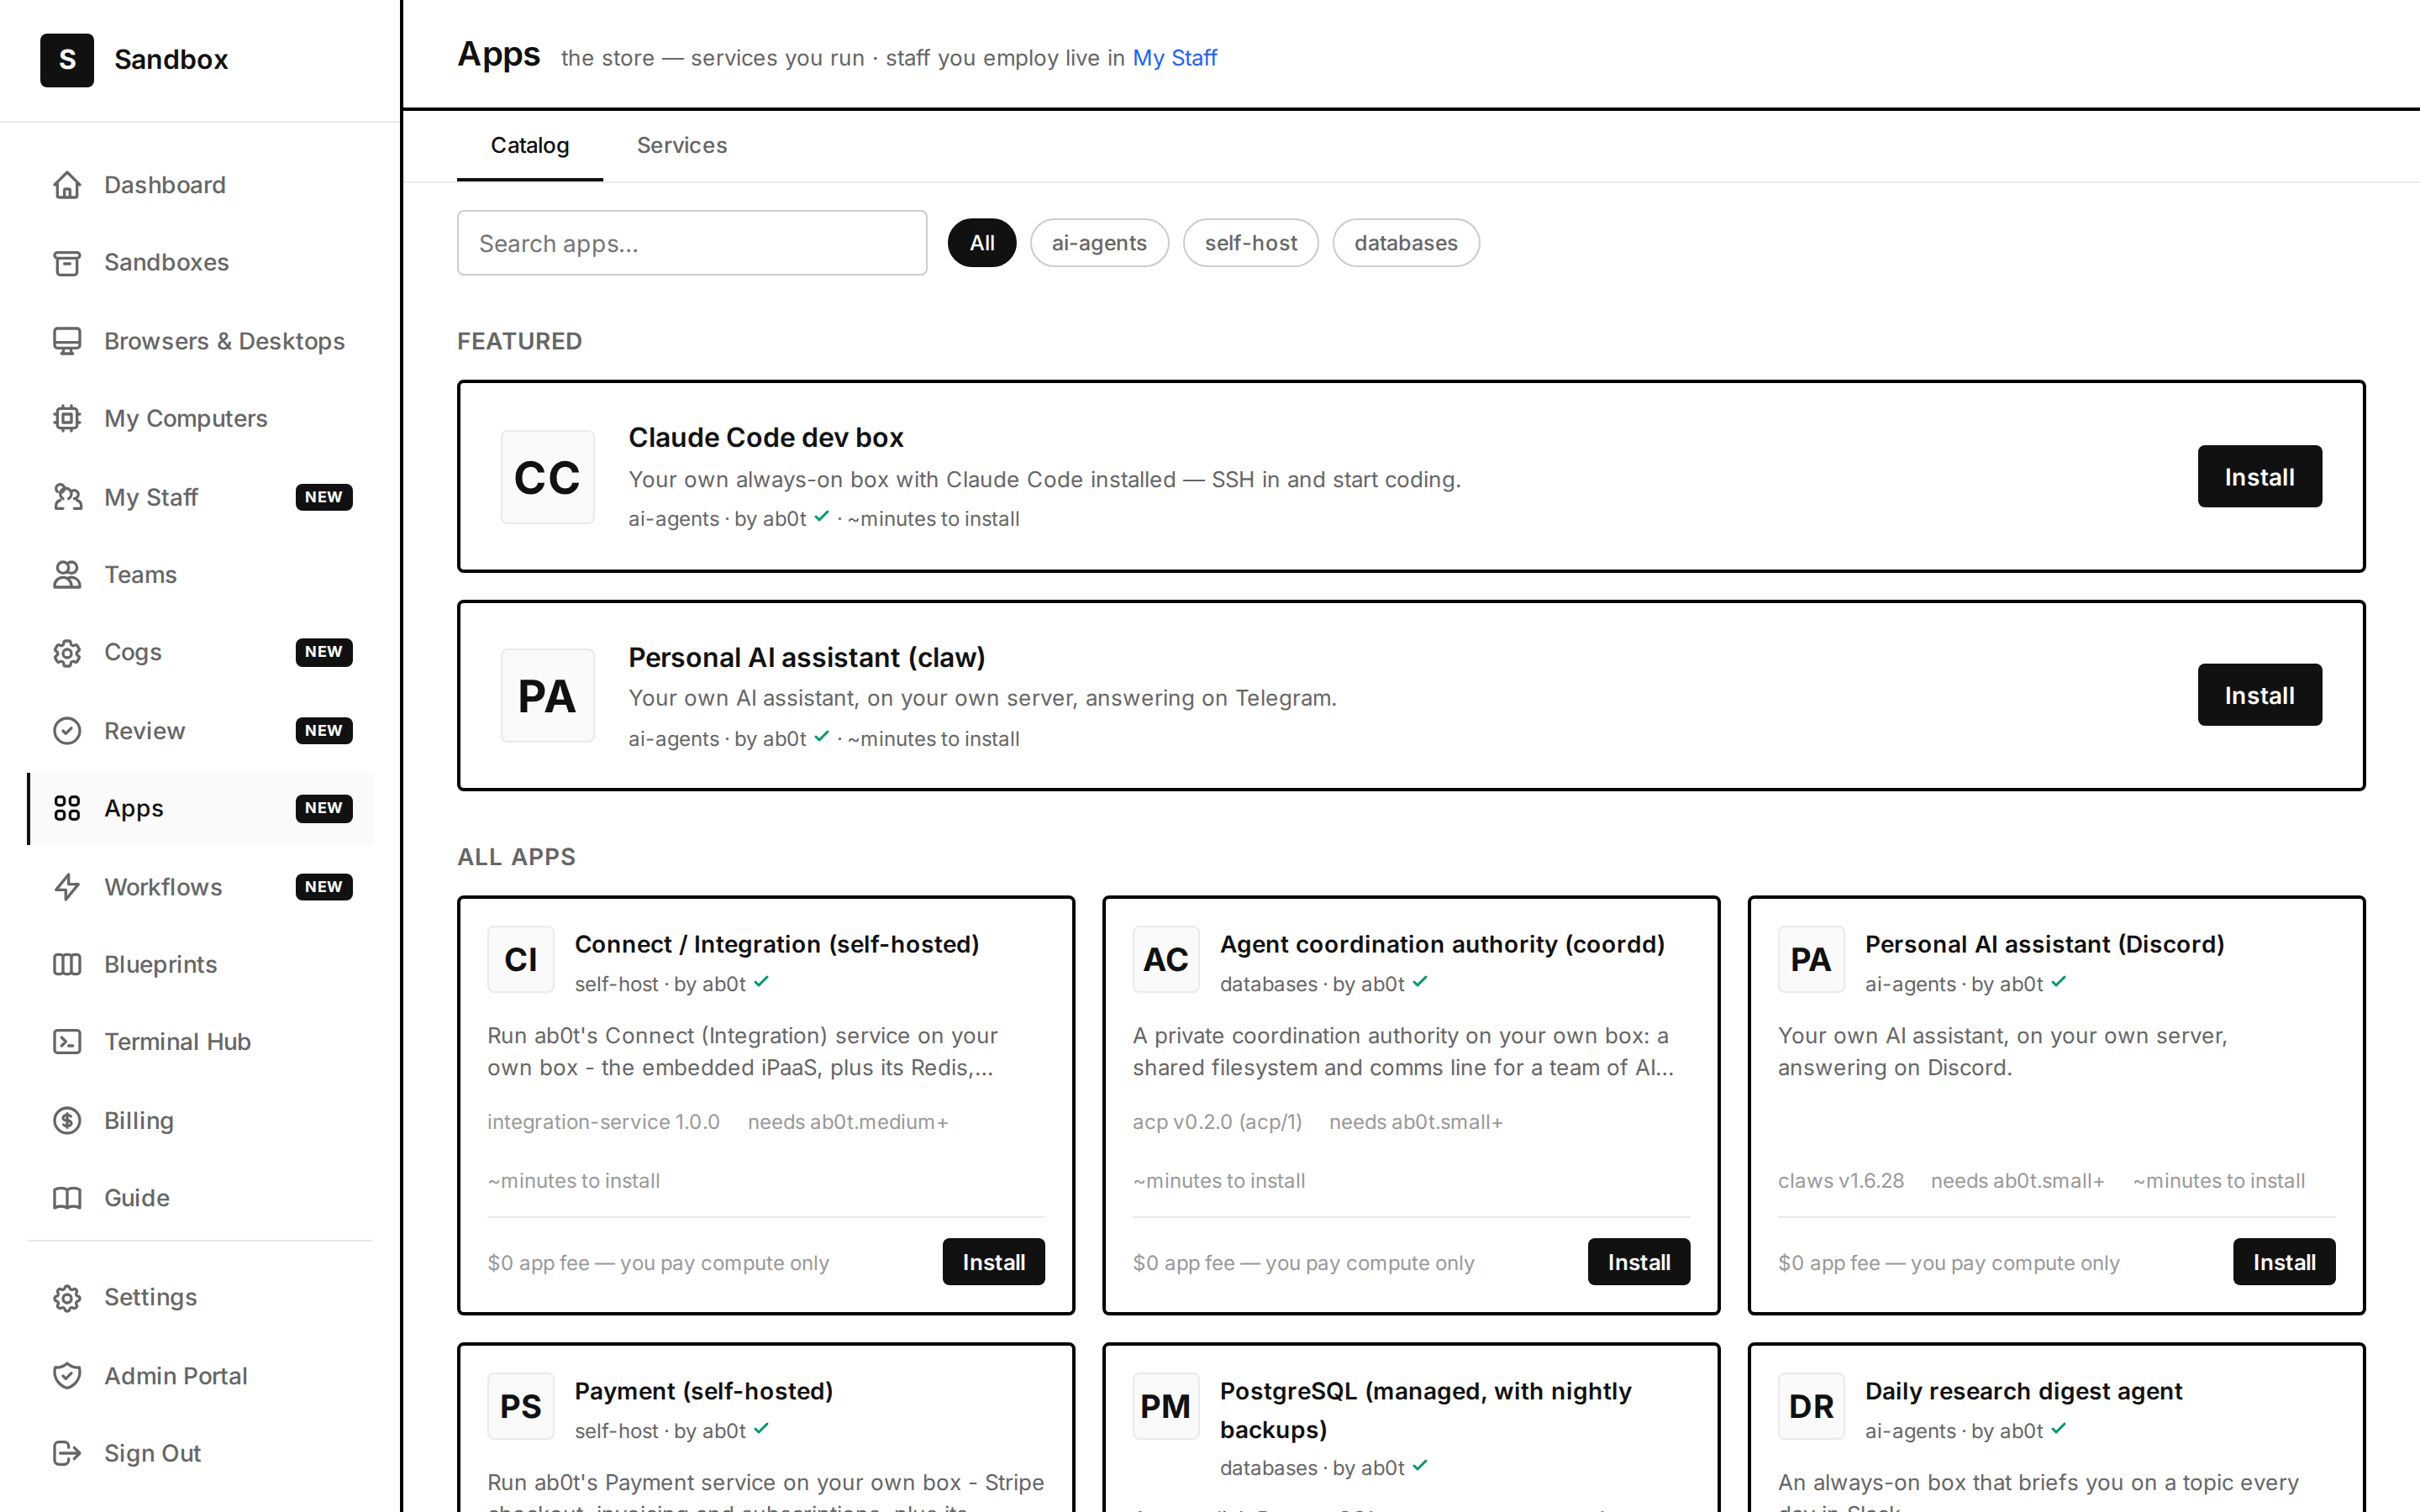The image size is (2420, 1512).
Task: Focus the Search apps input field
Action: pyautogui.click(x=692, y=243)
